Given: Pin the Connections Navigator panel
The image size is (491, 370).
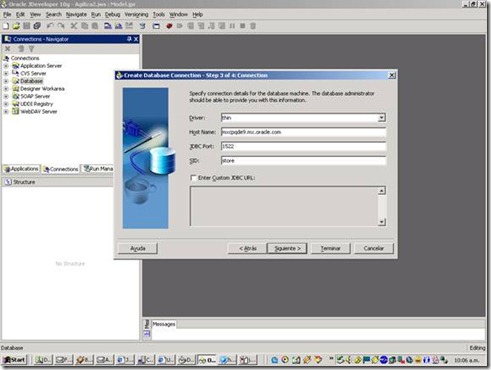Looking at the screenshot, I should [129, 39].
